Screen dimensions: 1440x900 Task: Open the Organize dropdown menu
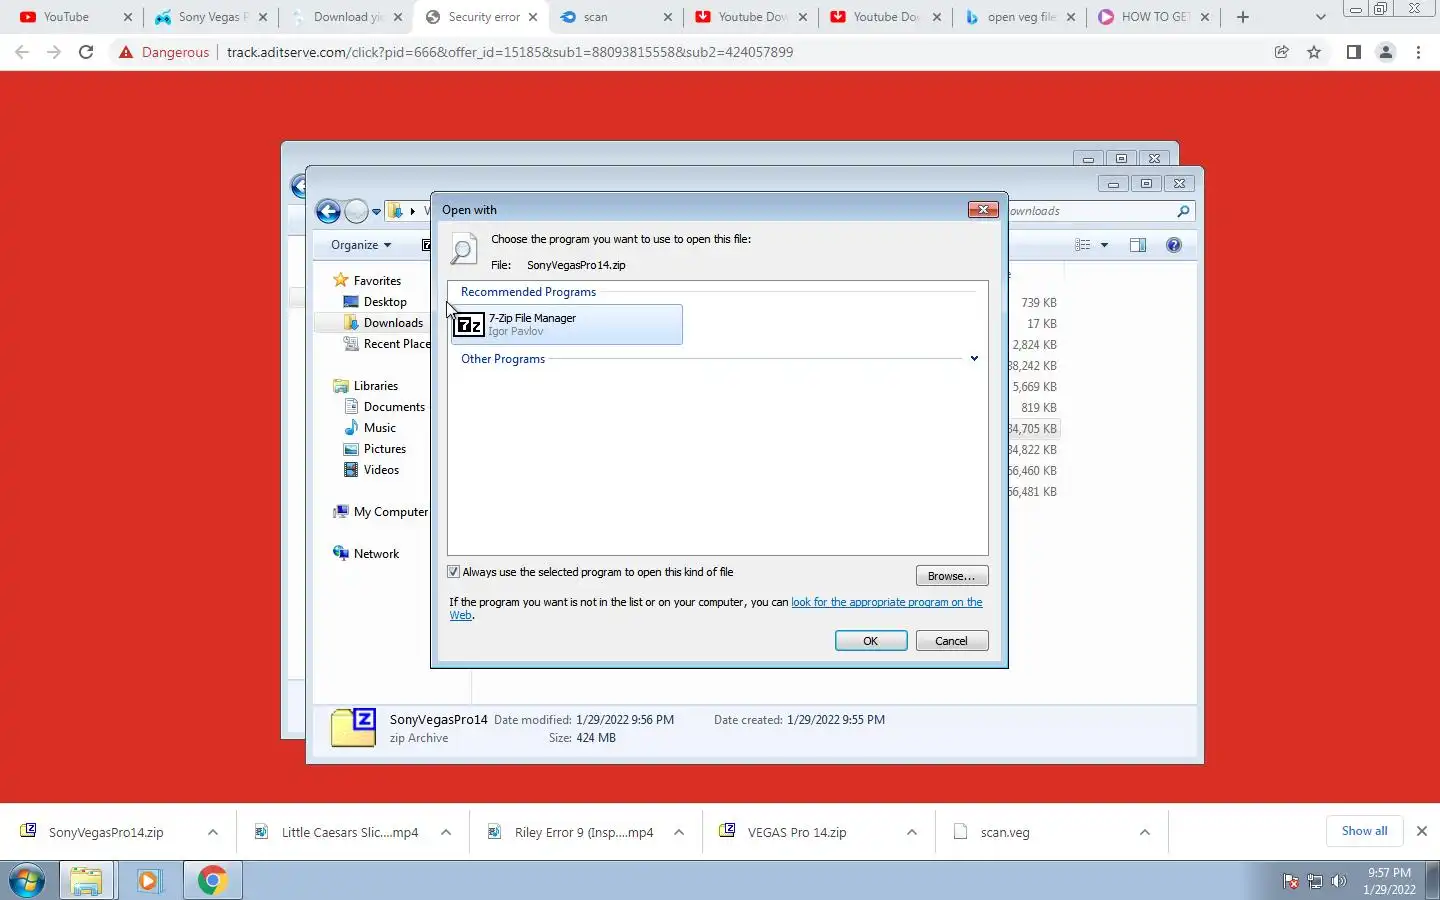coord(361,245)
